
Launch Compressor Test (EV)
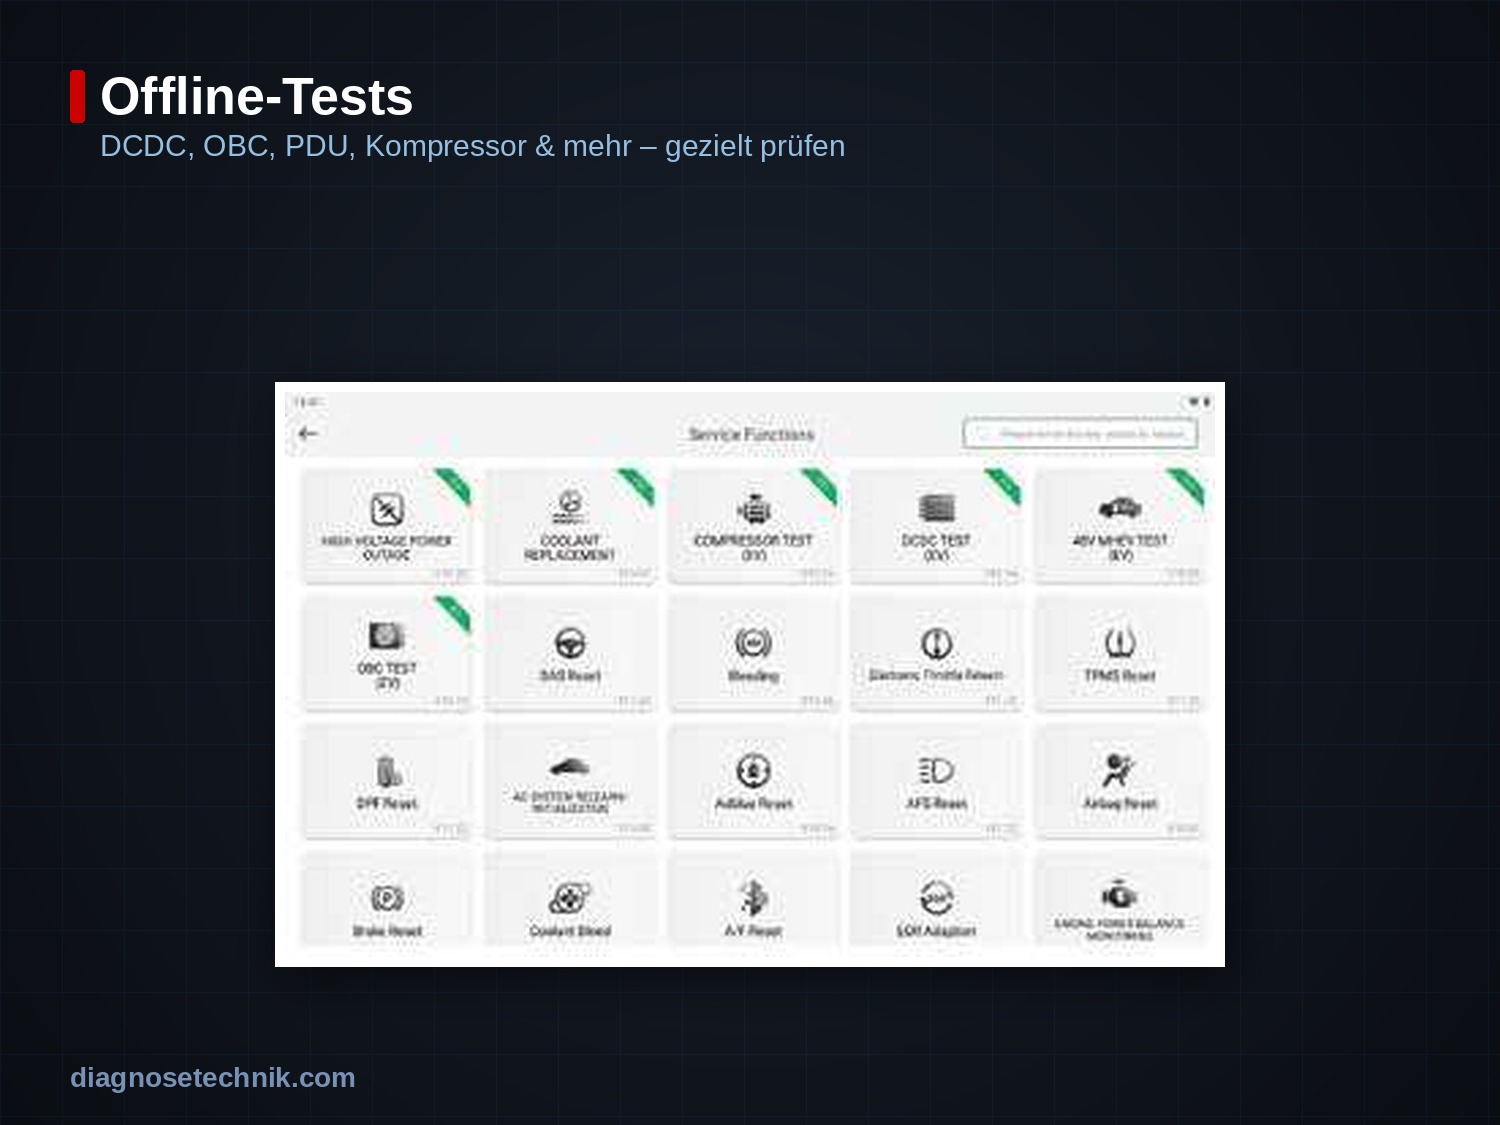click(753, 526)
